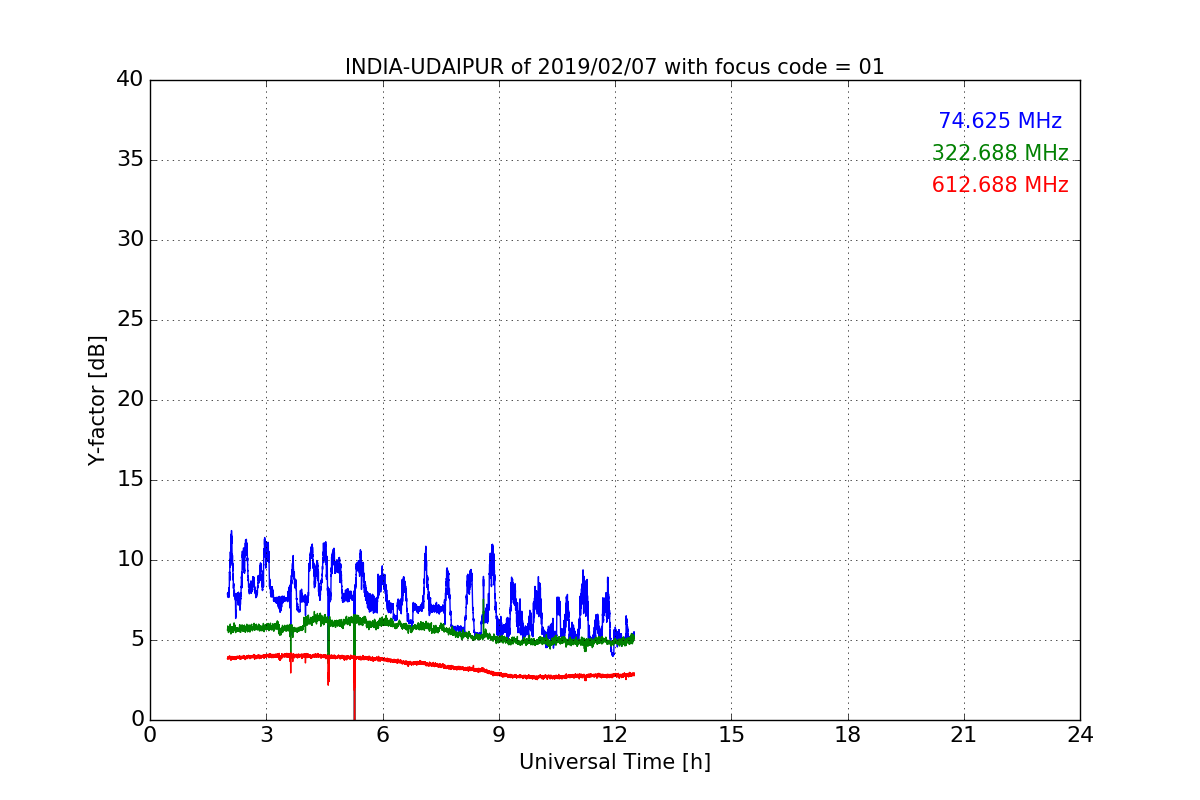Screen dimensions: 1200x800
Task: Click the x-axis tick label 6
Action: [x=382, y=735]
